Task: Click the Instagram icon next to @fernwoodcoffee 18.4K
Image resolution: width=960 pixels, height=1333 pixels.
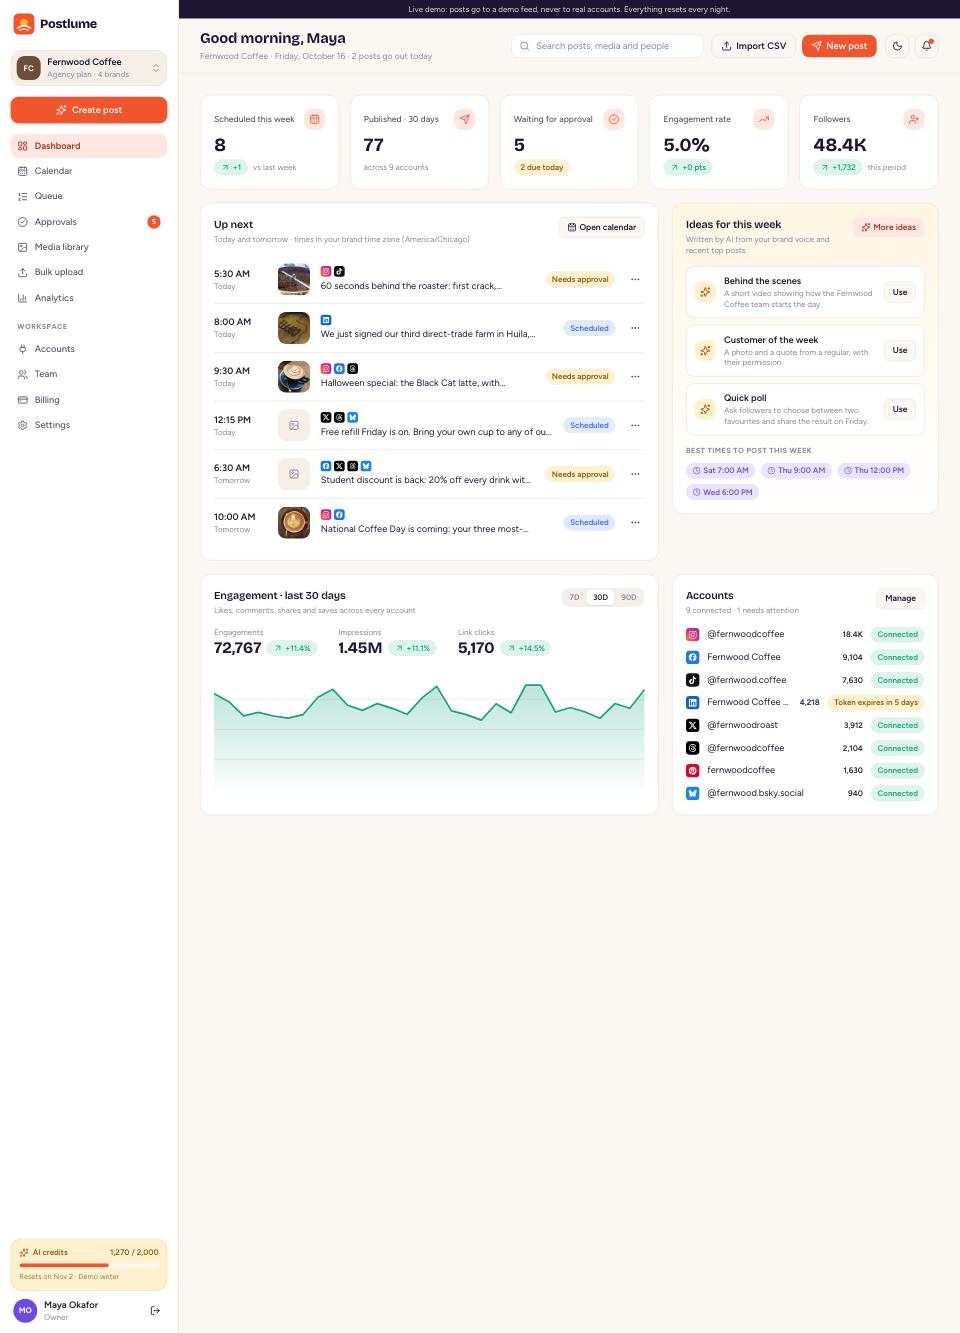Action: [x=692, y=634]
